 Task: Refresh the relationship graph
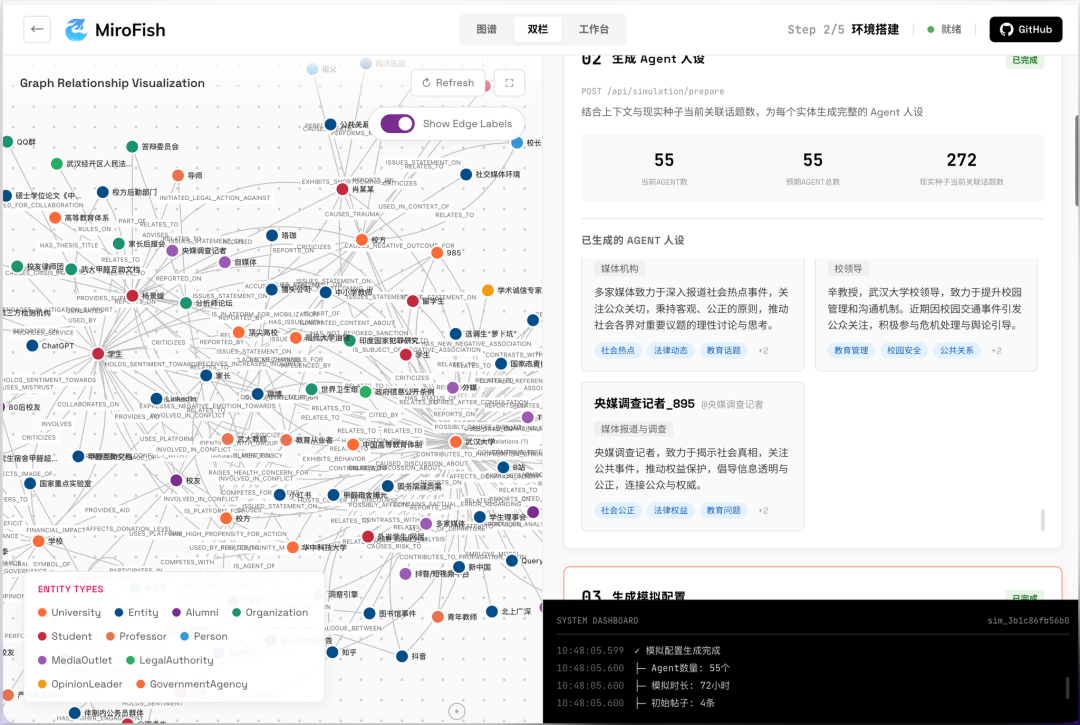coord(448,83)
